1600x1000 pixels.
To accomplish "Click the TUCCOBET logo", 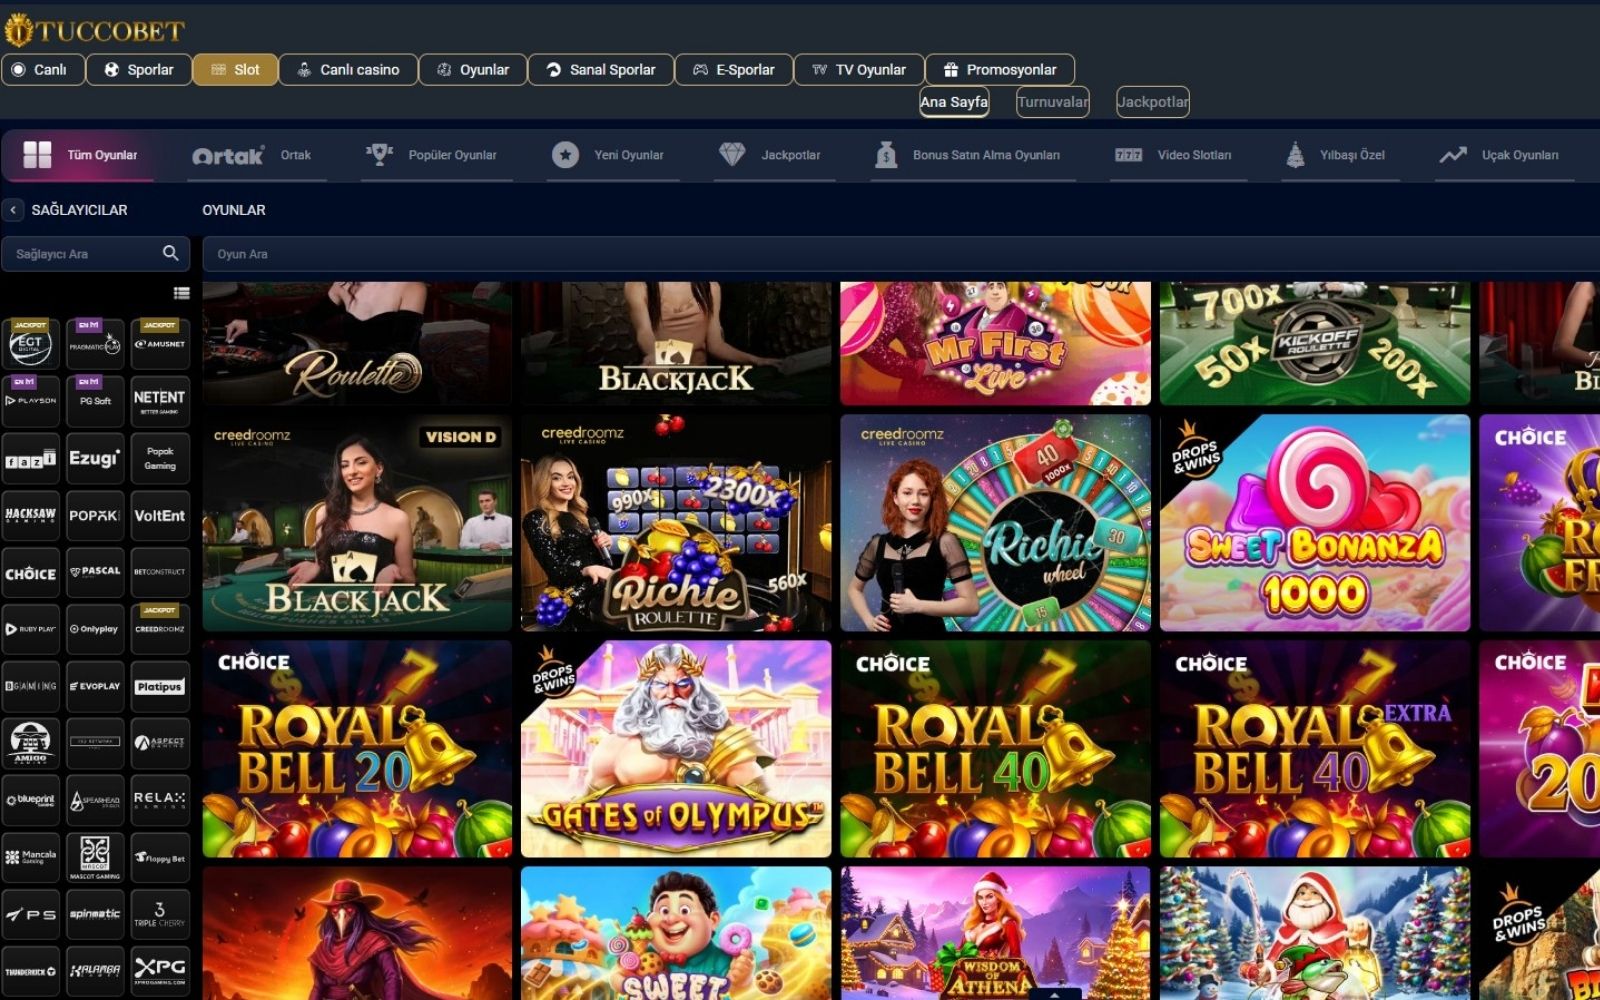I will pos(95,29).
